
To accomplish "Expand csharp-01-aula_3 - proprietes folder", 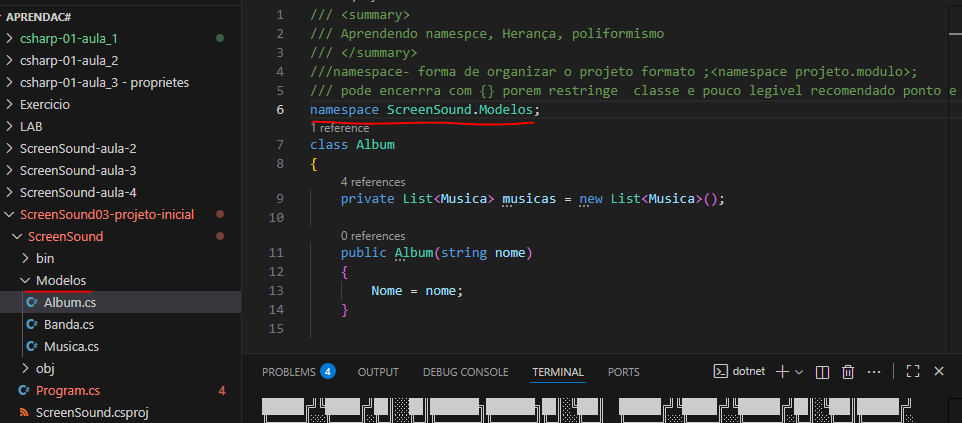I will tap(9, 83).
